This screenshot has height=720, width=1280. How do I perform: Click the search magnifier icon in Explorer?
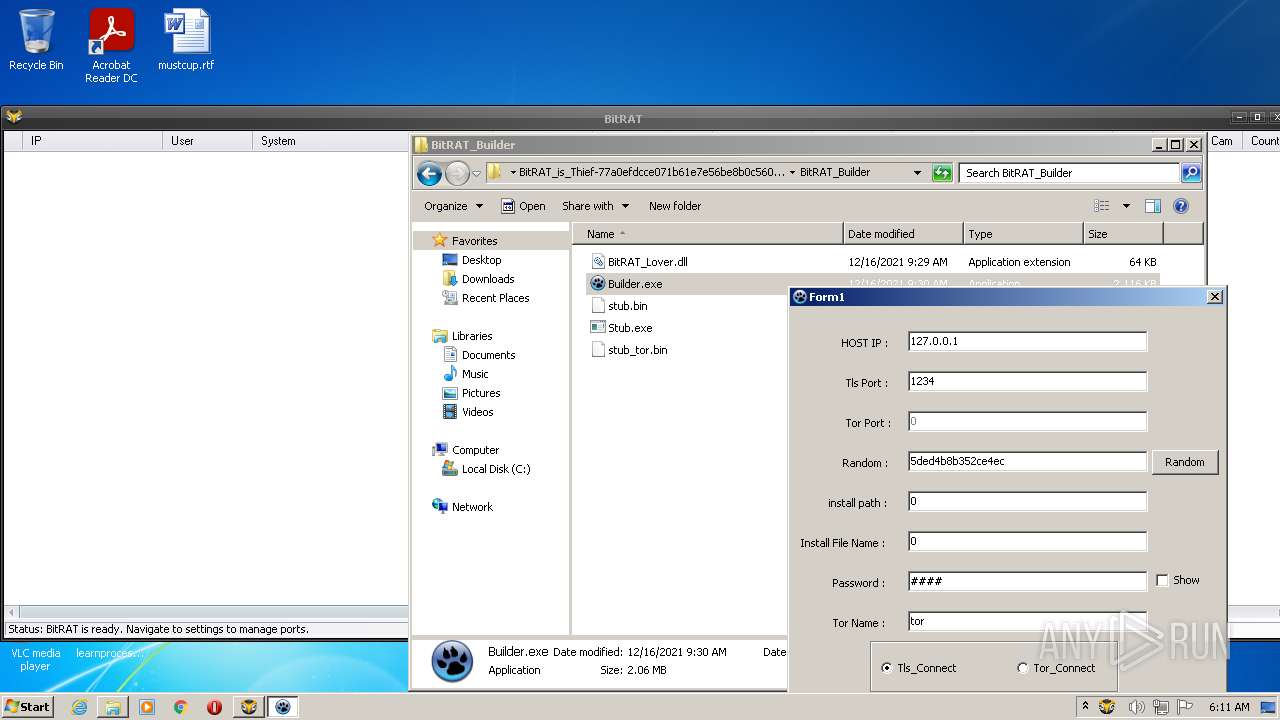1190,173
